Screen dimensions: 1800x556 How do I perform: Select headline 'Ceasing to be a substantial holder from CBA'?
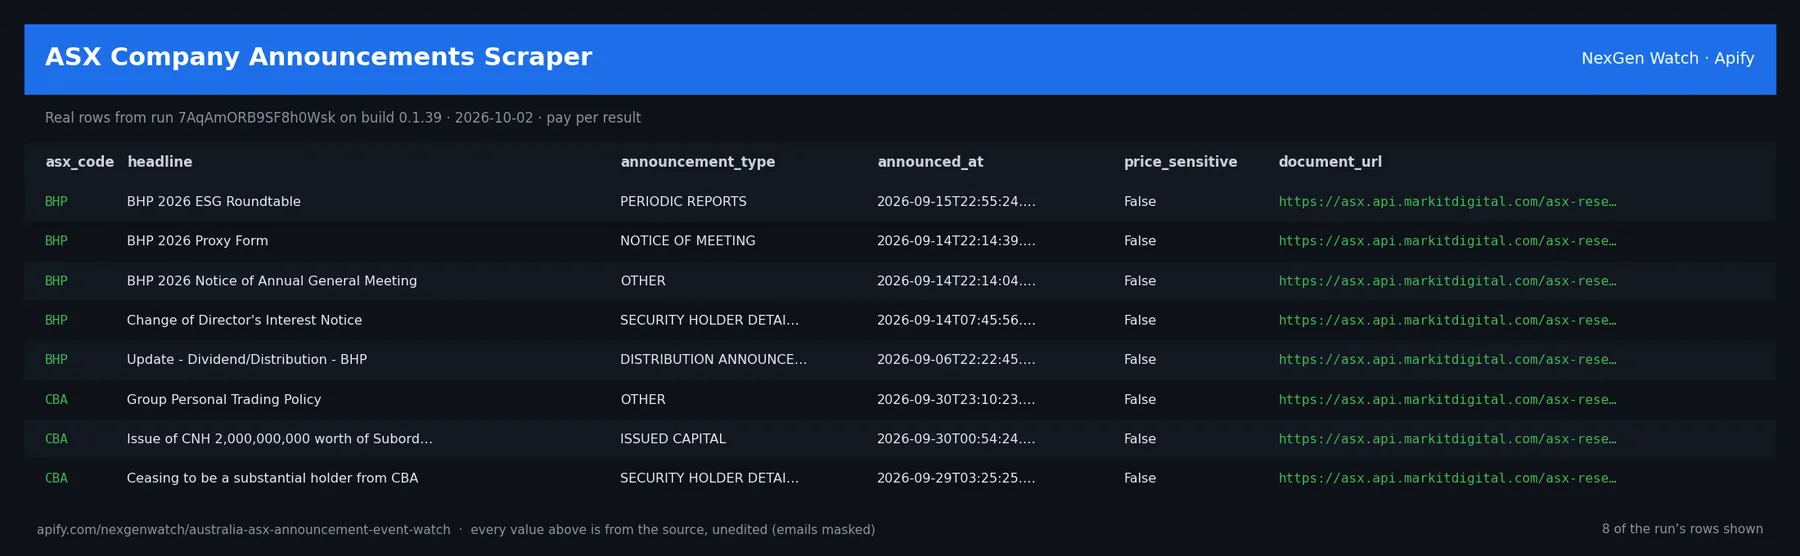point(272,478)
